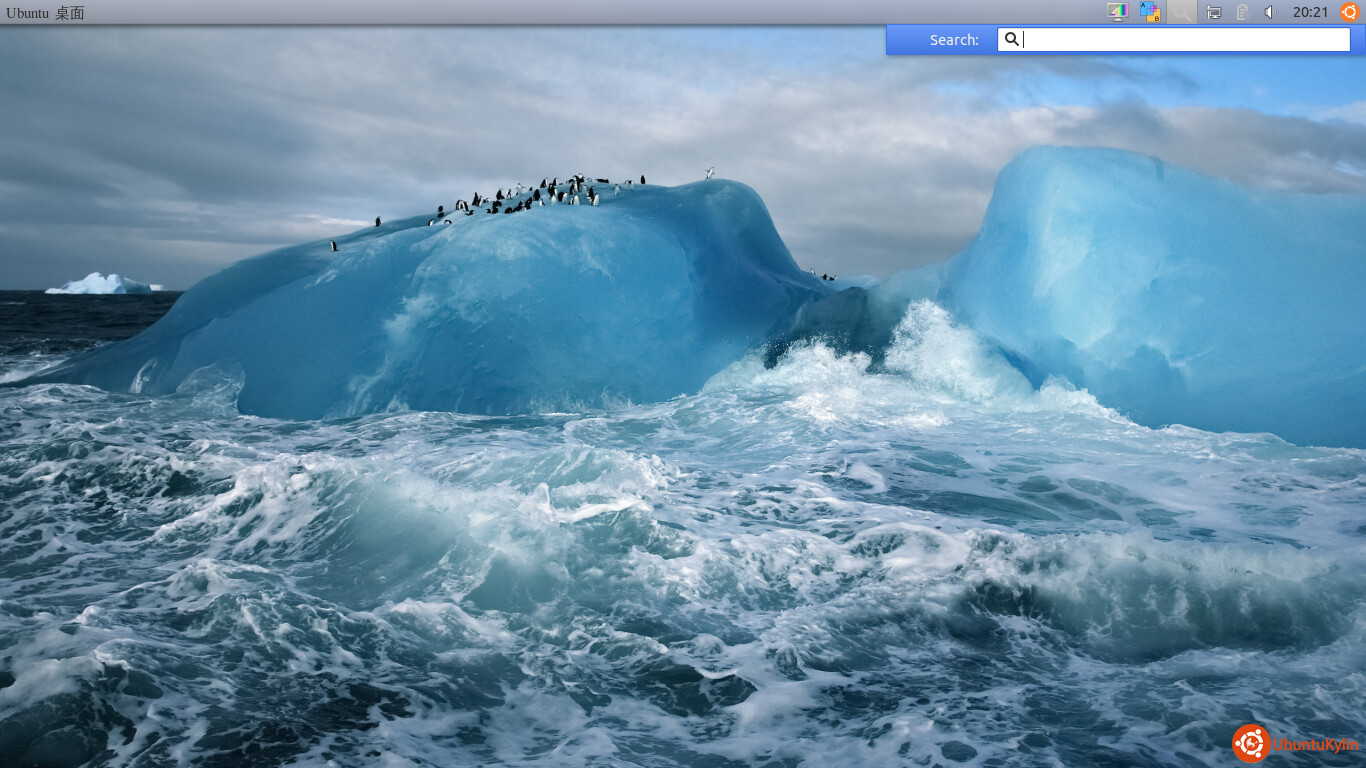Screen dimensions: 1366x768
Task: Click empty middle area of top panel
Action: coord(600,12)
